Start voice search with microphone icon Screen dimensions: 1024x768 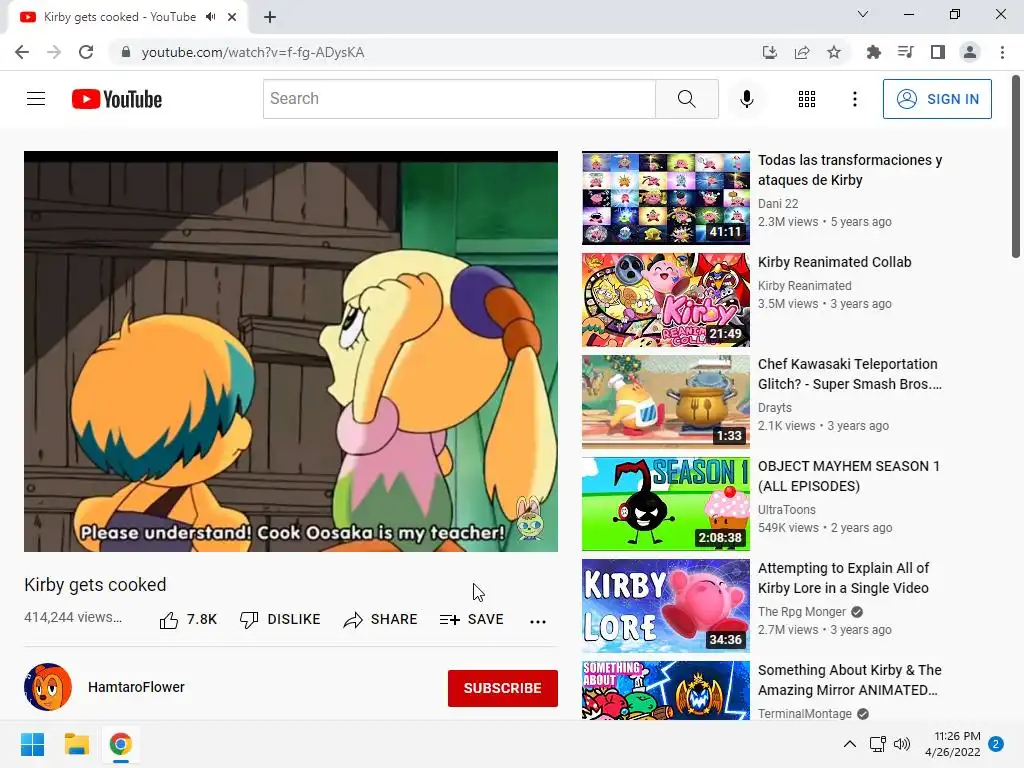tap(746, 99)
